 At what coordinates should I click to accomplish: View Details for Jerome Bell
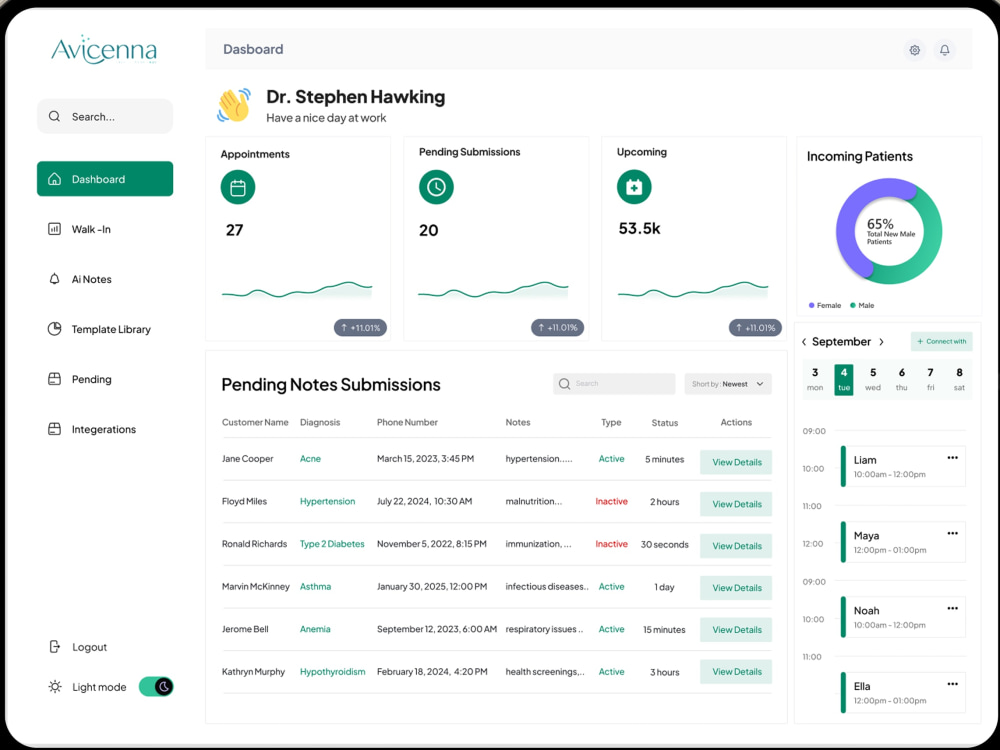[736, 629]
